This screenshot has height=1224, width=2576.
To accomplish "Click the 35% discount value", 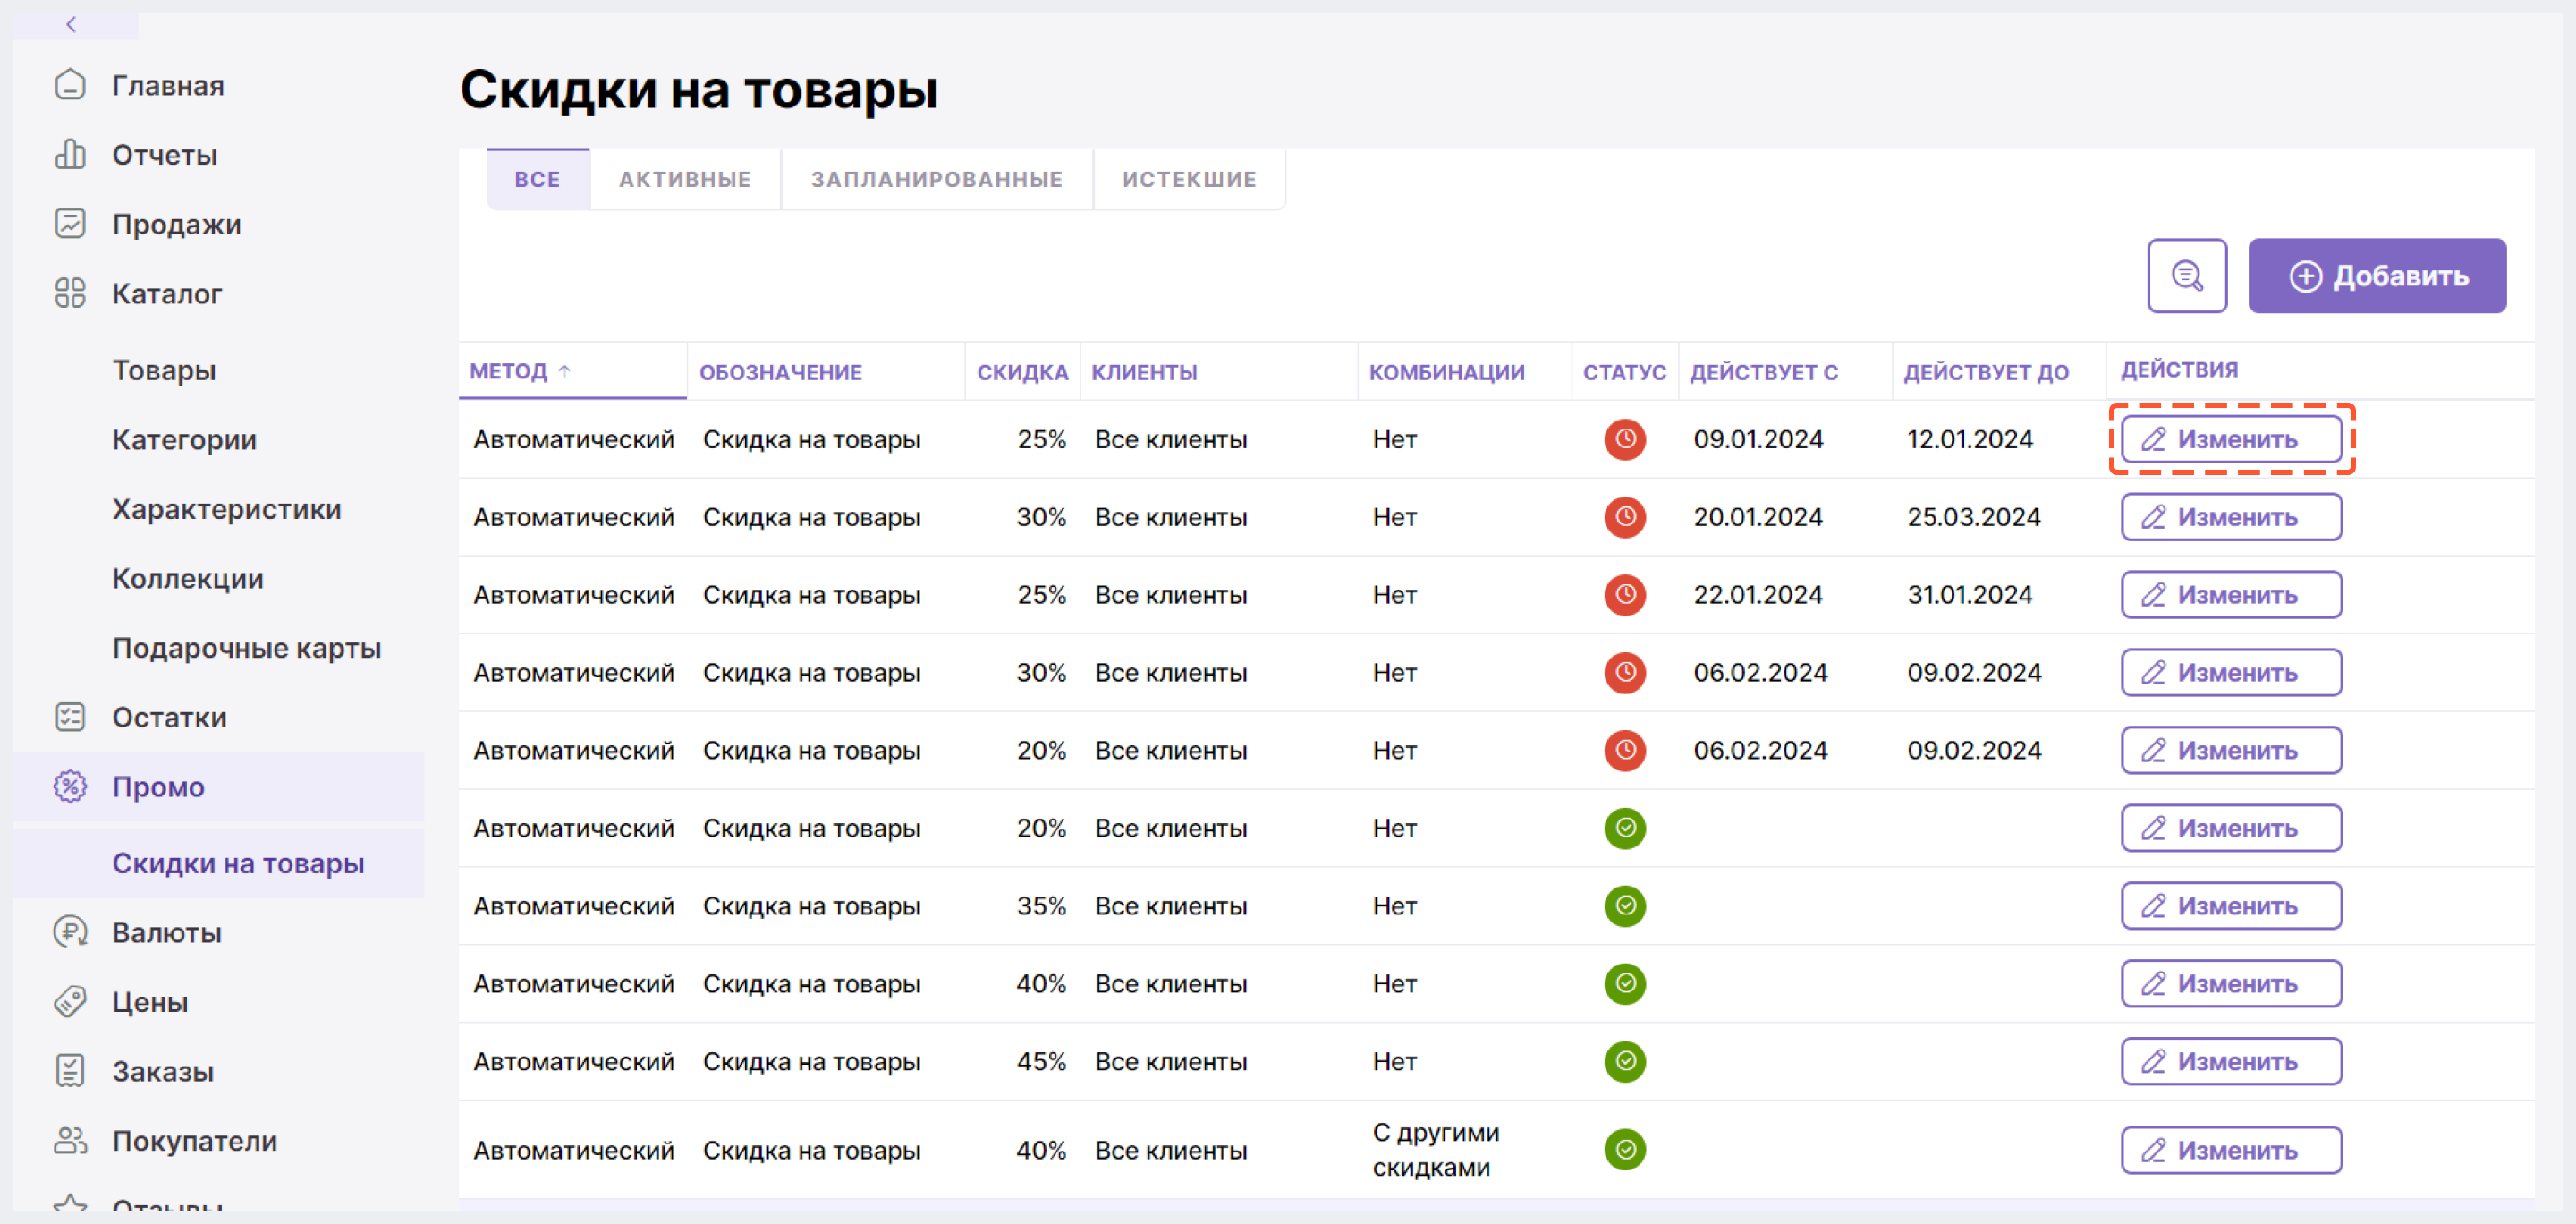I will tap(1041, 906).
